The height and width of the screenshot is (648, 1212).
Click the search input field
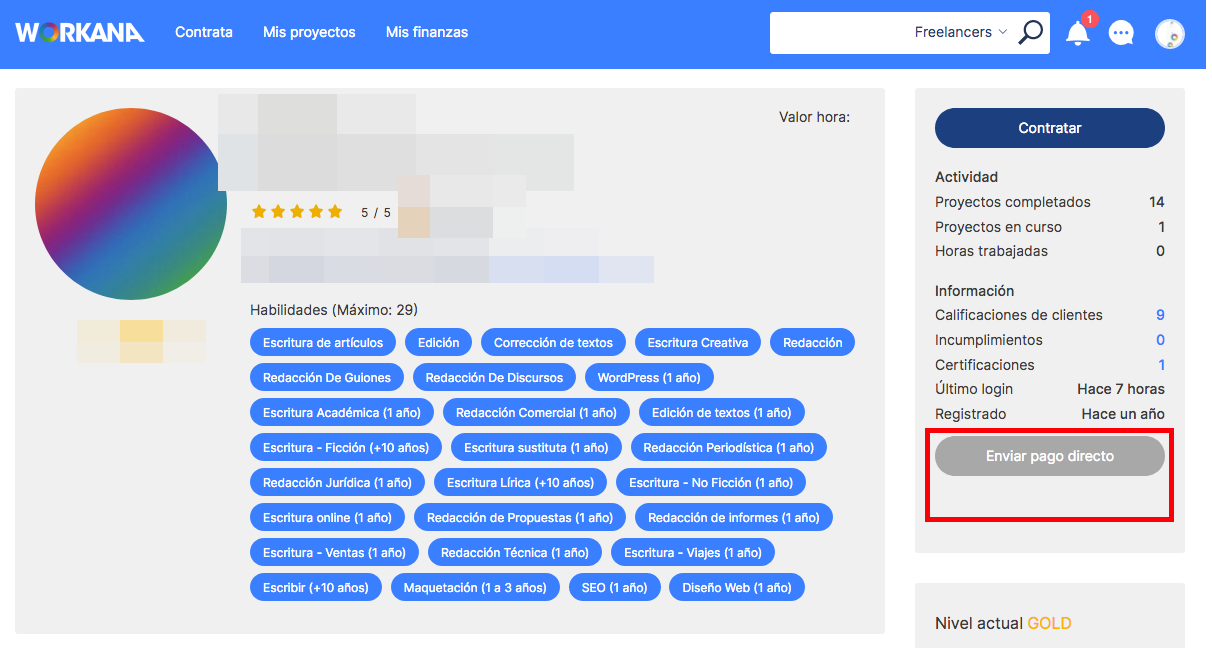tap(840, 33)
